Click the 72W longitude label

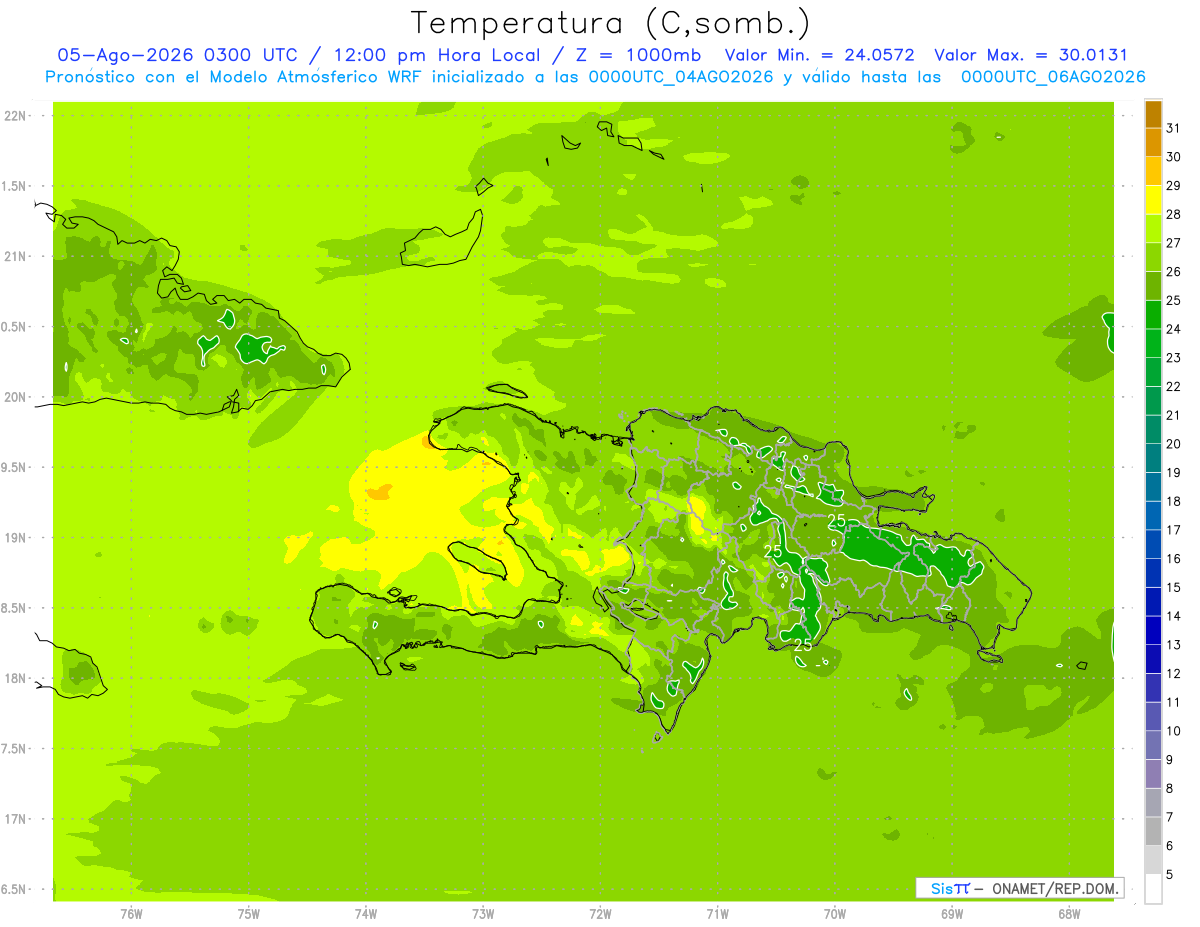point(600,913)
